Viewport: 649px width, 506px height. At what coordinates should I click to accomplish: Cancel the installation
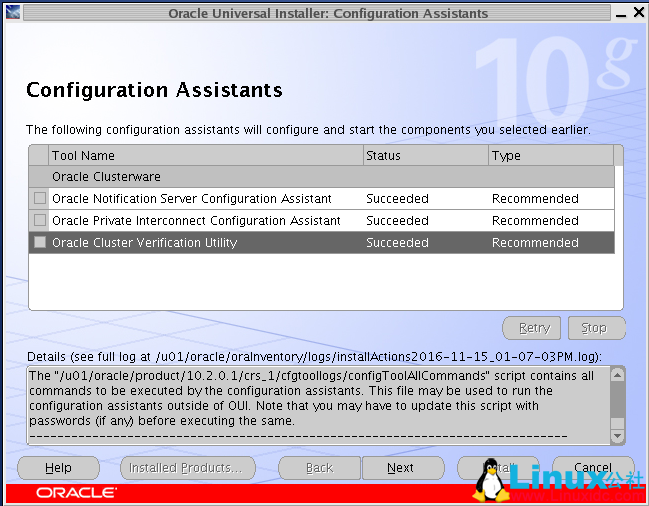pyautogui.click(x=593, y=468)
